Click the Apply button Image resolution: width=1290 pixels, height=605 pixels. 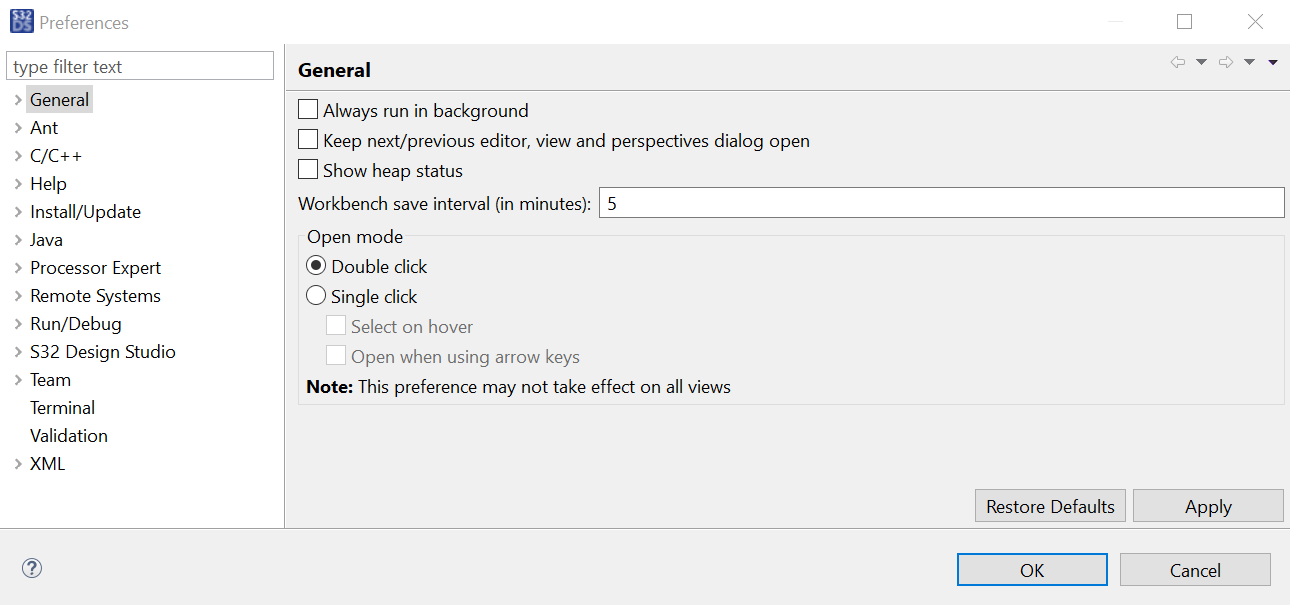click(1207, 506)
